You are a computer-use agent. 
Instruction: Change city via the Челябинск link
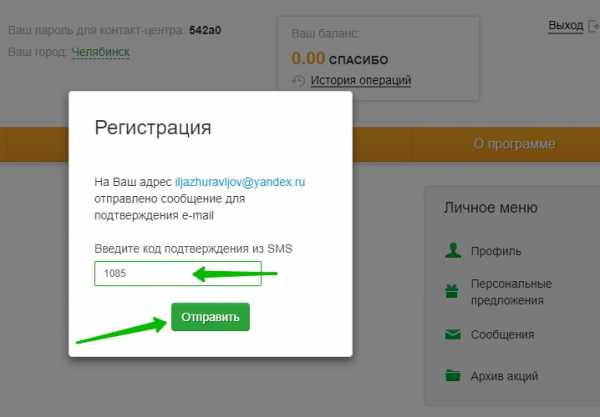[x=100, y=51]
